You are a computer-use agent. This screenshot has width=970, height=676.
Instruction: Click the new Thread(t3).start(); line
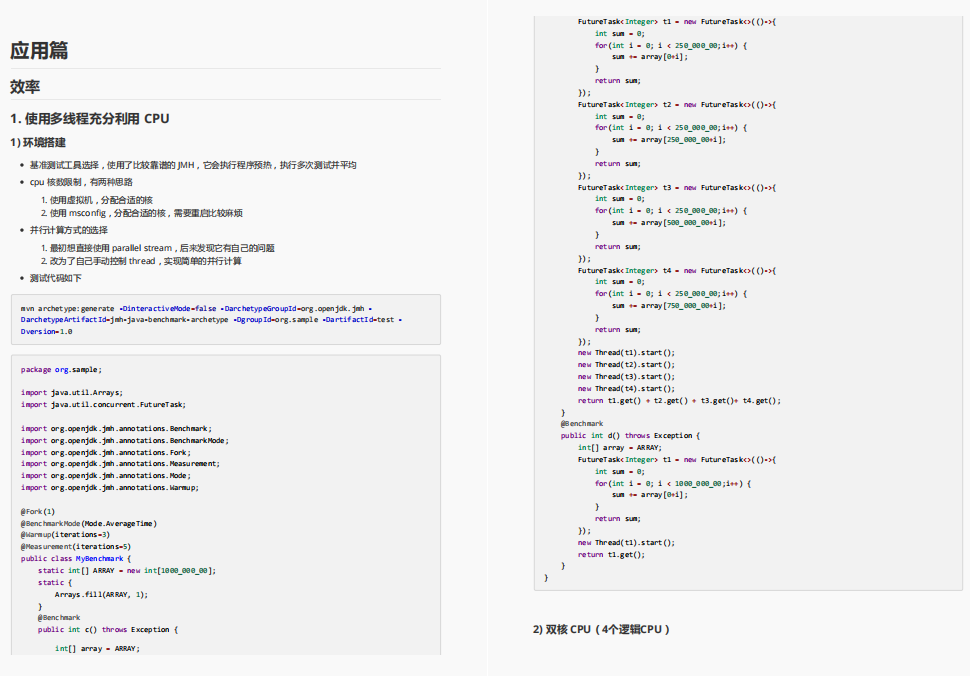(626, 377)
